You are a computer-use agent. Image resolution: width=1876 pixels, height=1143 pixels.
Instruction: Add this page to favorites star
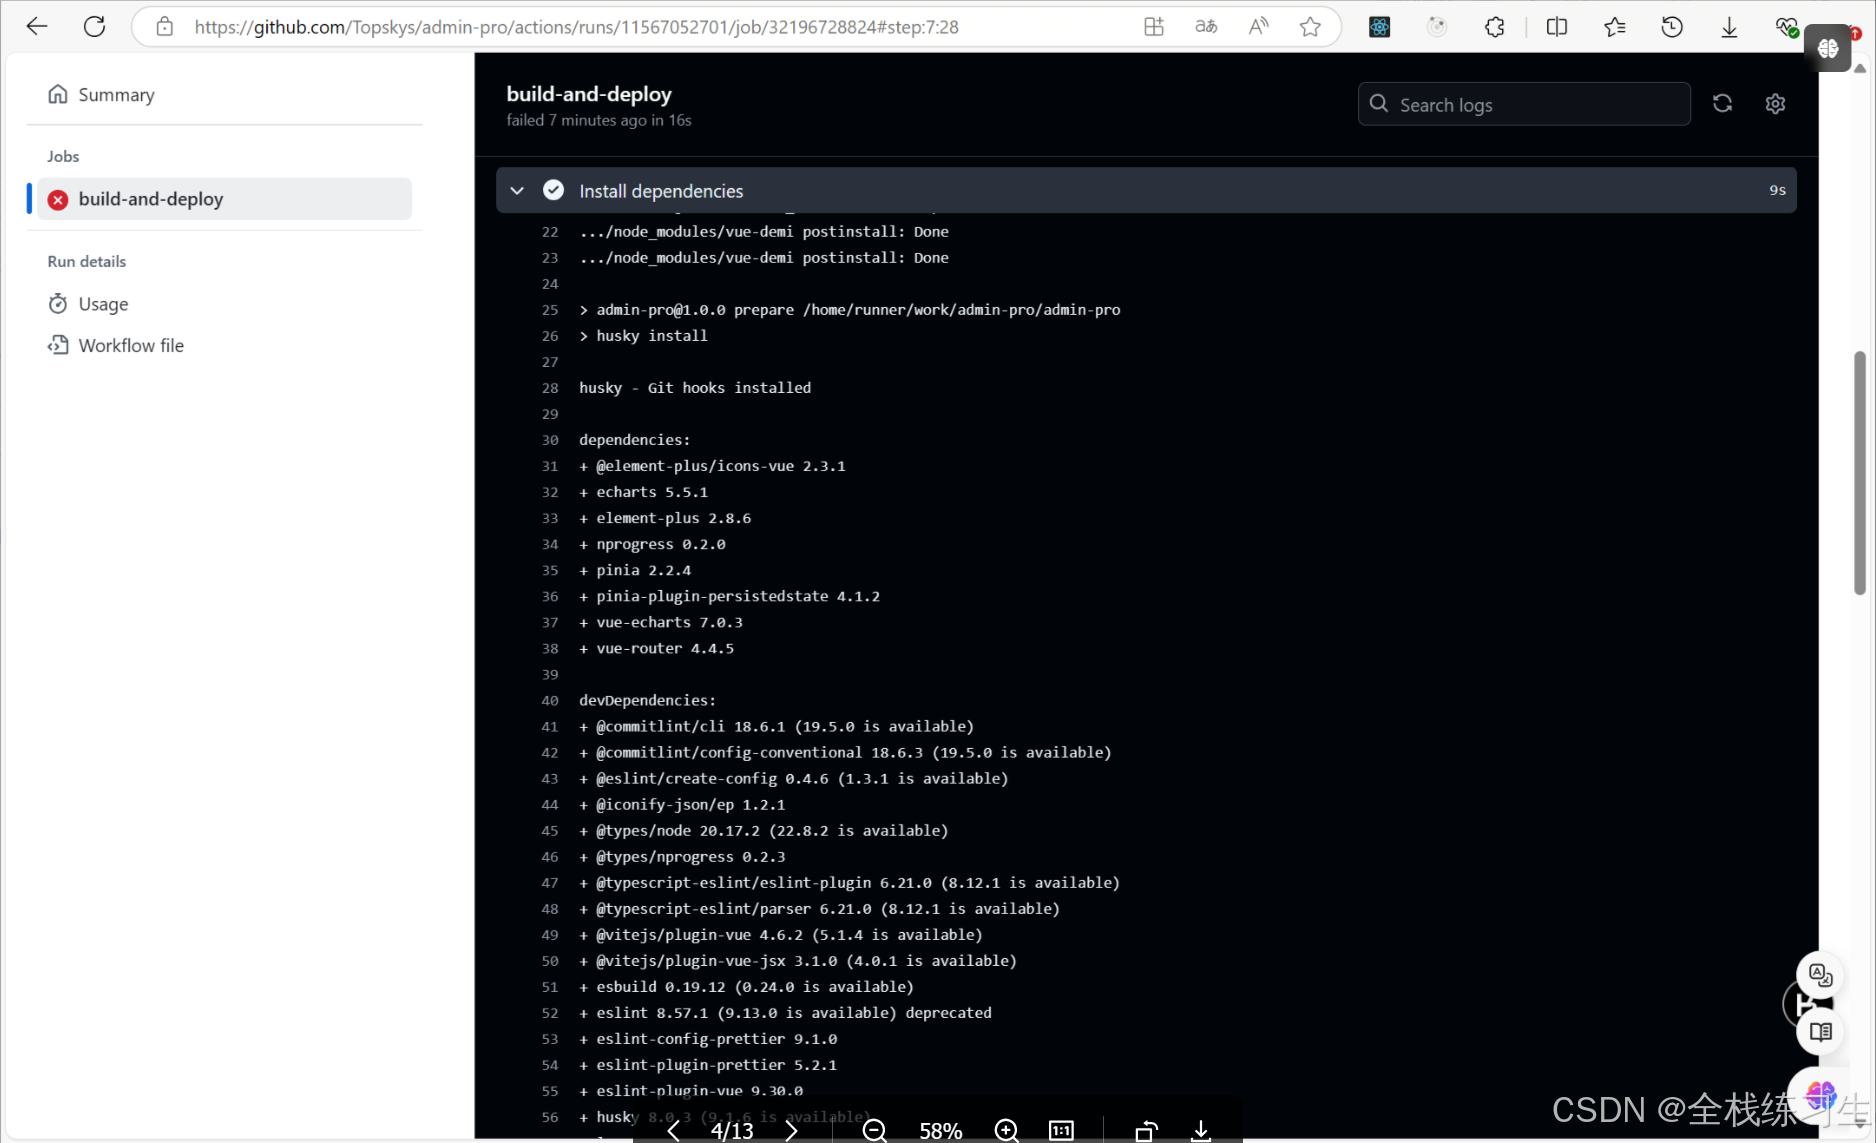1310,27
